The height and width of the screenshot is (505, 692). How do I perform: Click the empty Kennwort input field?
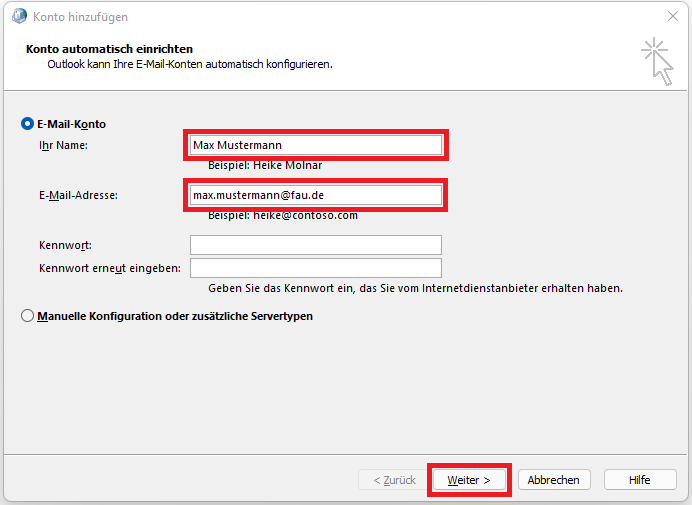[x=315, y=245]
